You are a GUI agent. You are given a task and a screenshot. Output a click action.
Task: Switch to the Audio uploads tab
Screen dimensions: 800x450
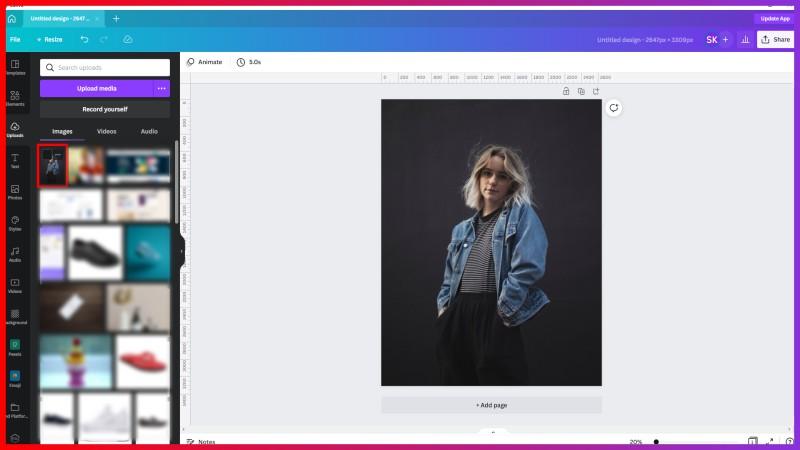click(x=149, y=131)
